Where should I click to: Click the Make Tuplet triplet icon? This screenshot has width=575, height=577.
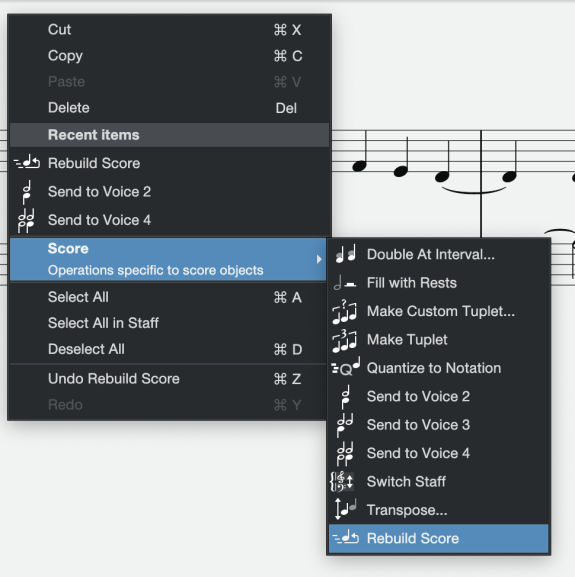coord(344,340)
